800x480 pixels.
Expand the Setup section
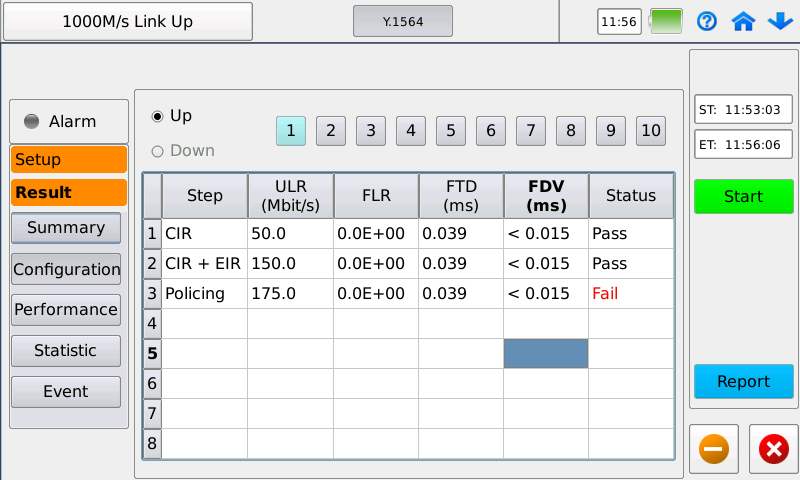[68, 159]
